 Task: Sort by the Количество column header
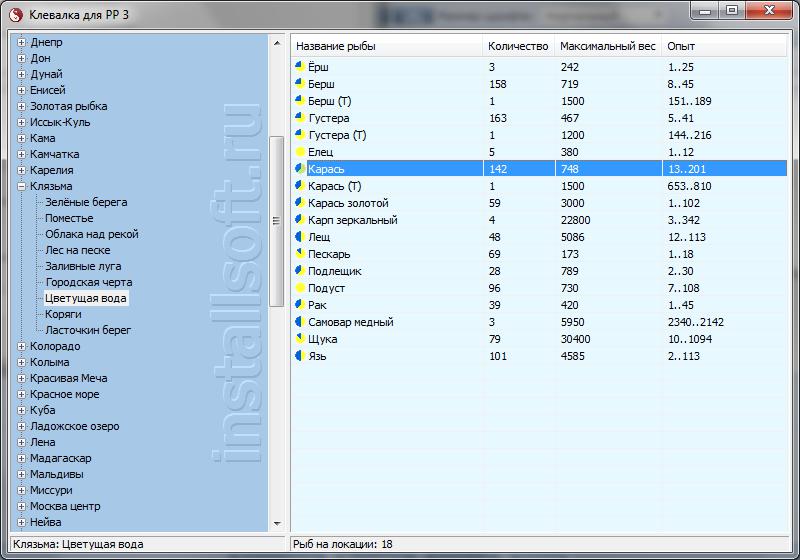(x=518, y=46)
